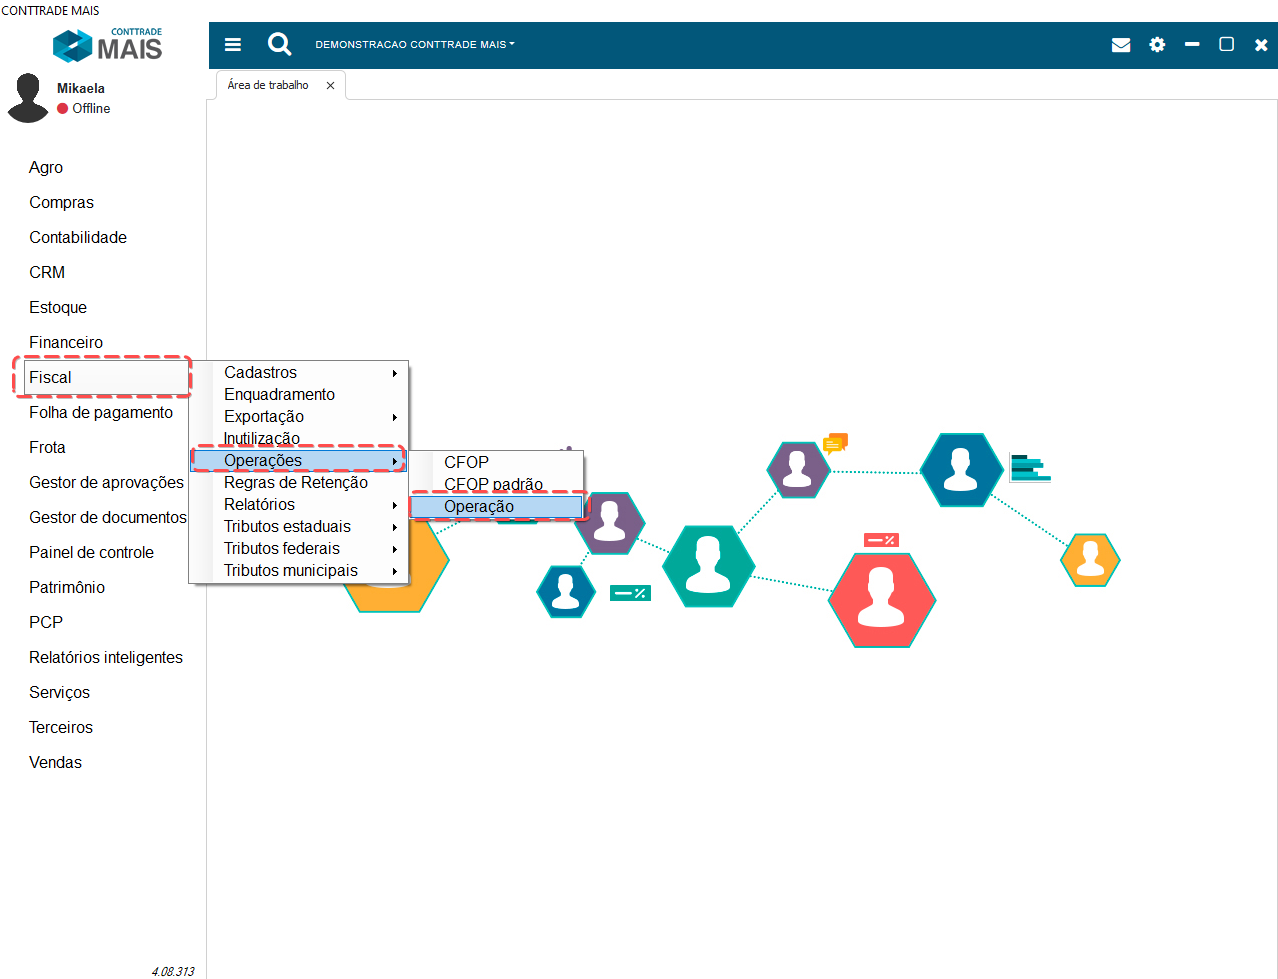Choose CFOP from Operações submenu
This screenshot has height=979, width=1278.
(467, 463)
